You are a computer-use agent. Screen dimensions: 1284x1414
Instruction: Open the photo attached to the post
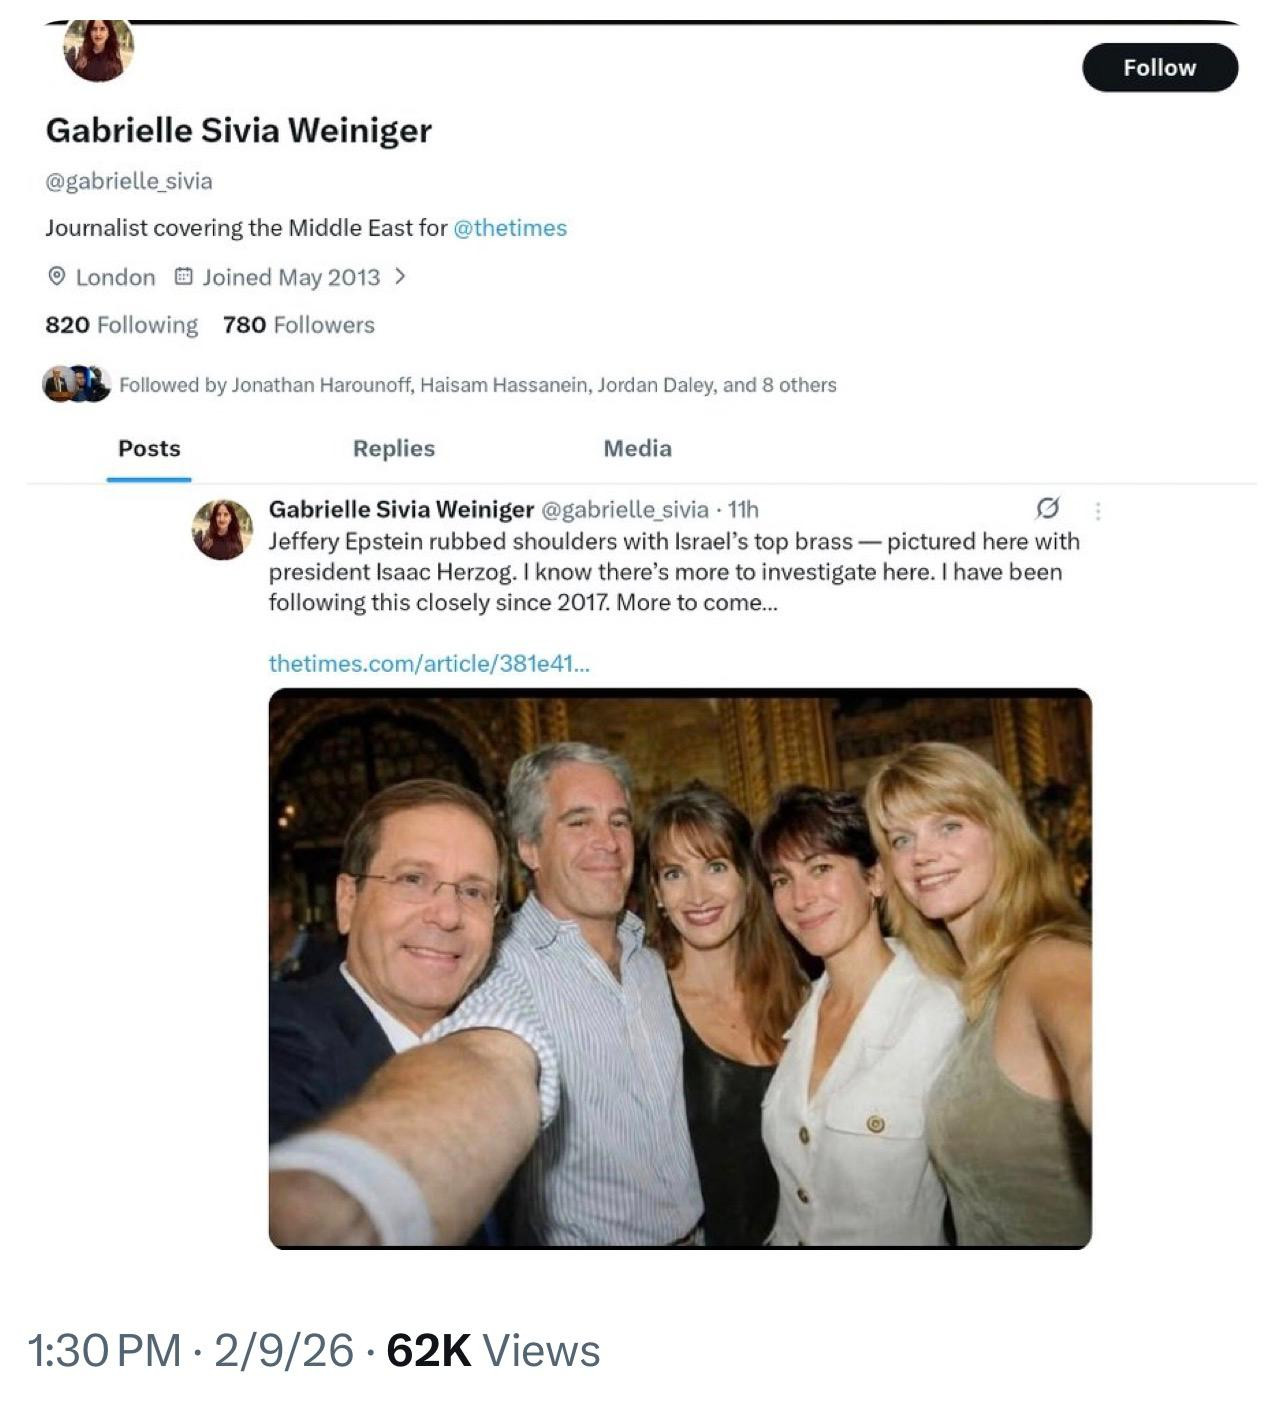tap(680, 968)
